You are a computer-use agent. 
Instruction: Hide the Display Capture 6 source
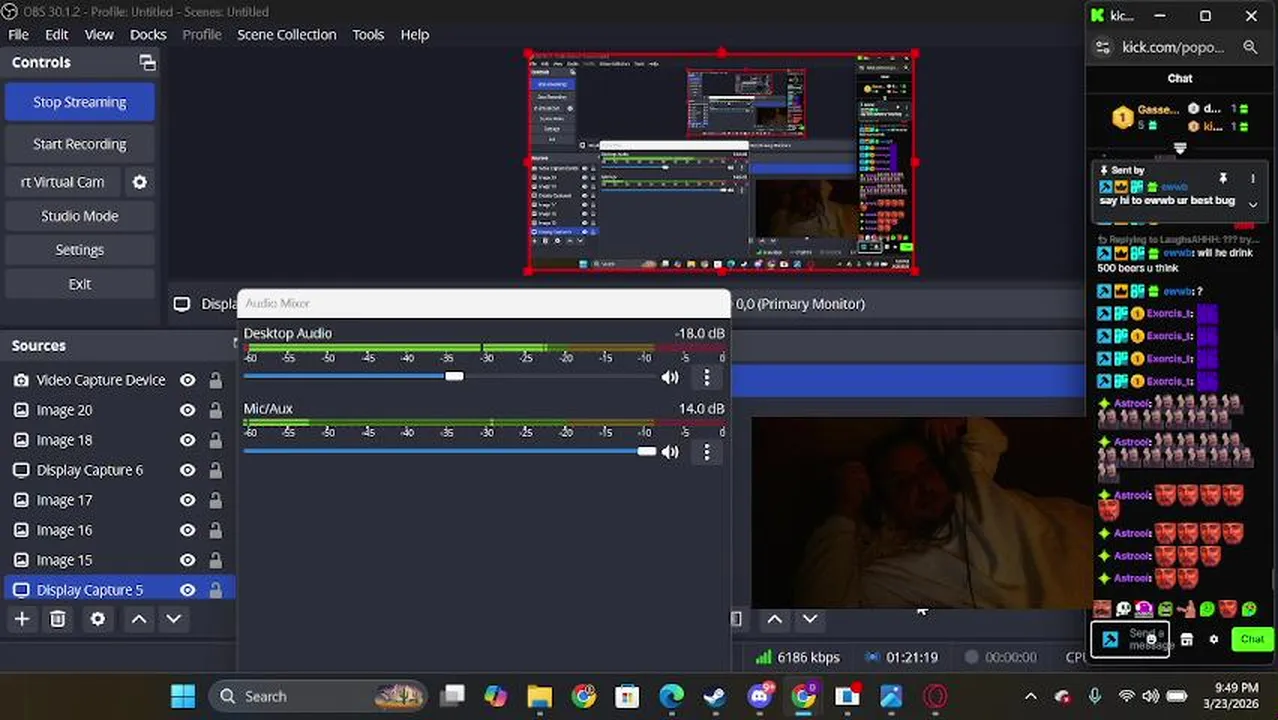(x=187, y=470)
